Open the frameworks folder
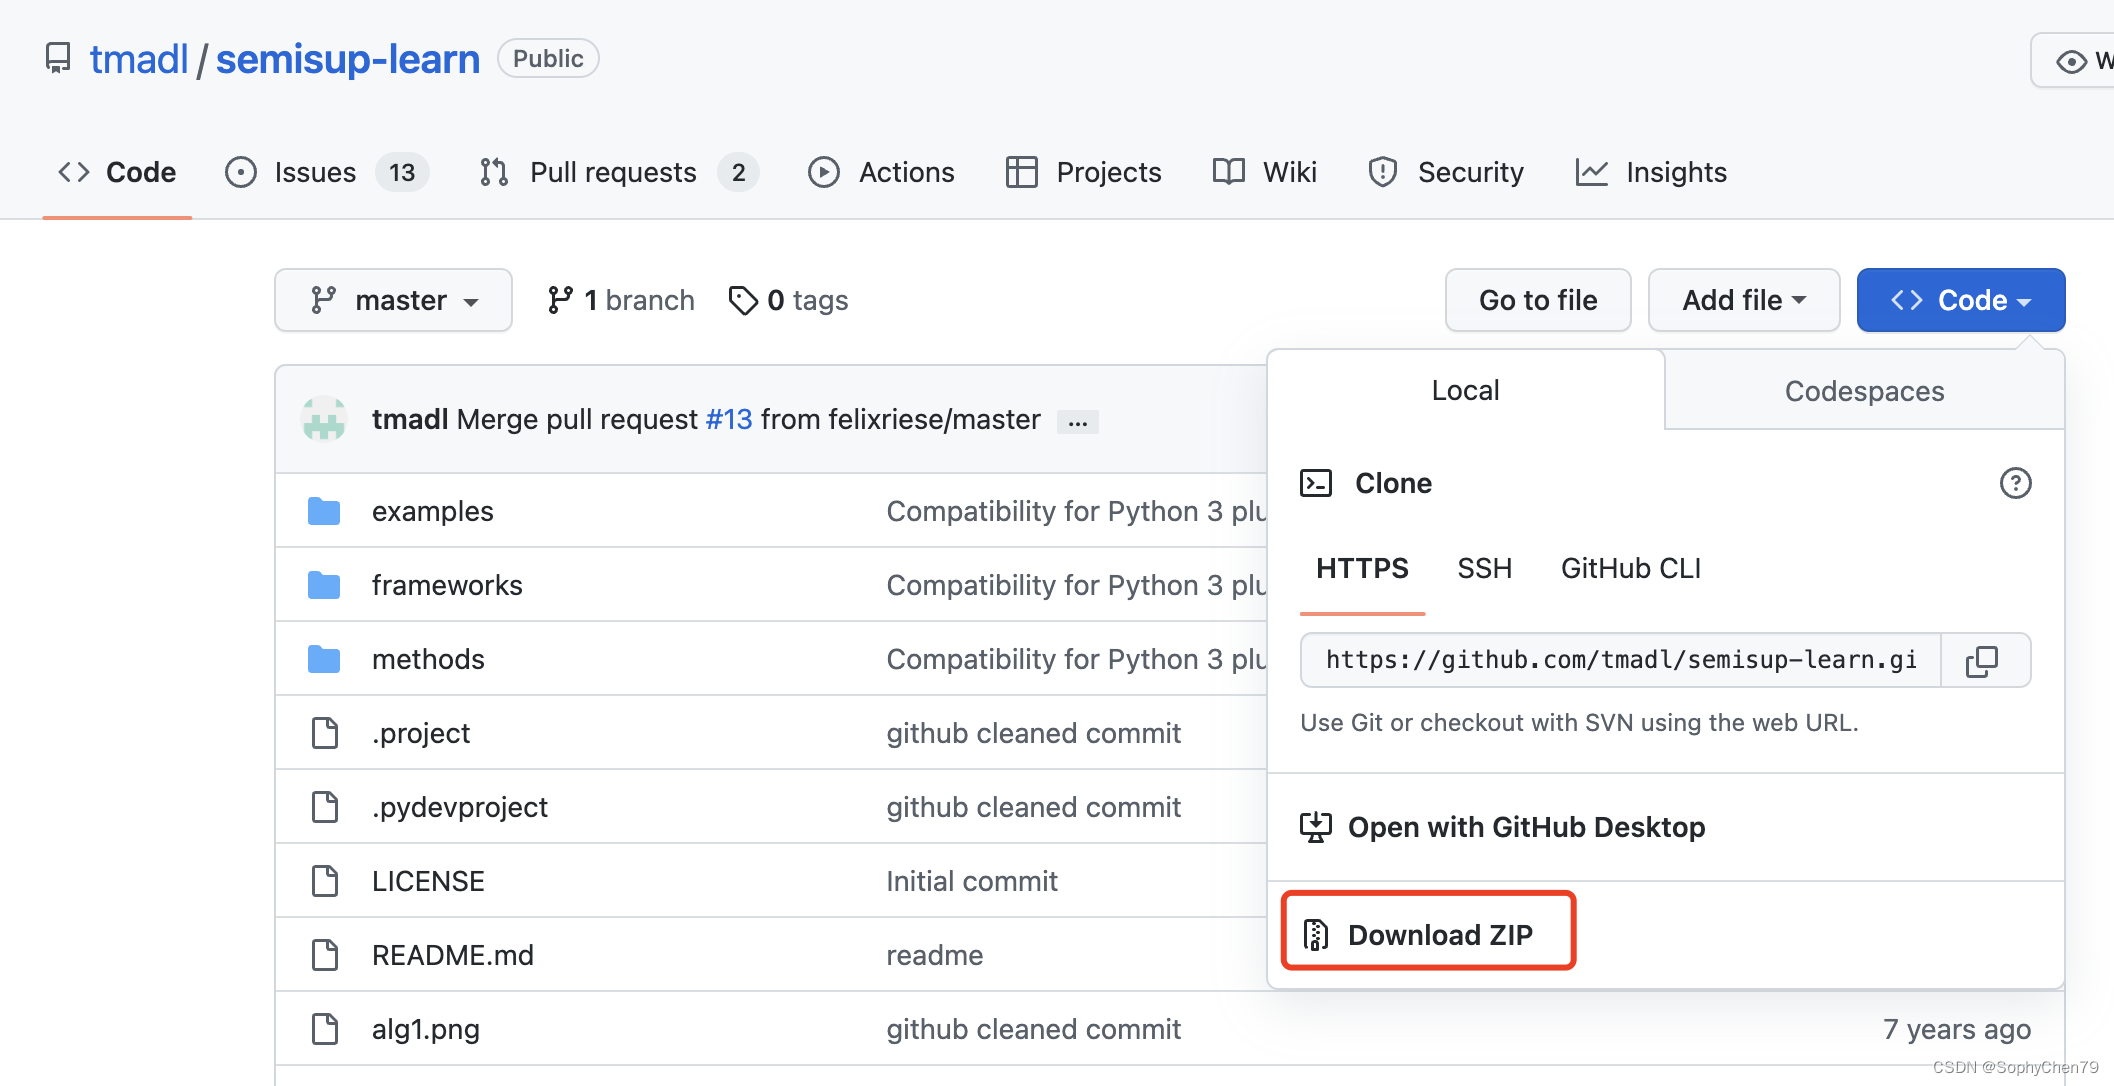This screenshot has height=1086, width=2114. 447,585
